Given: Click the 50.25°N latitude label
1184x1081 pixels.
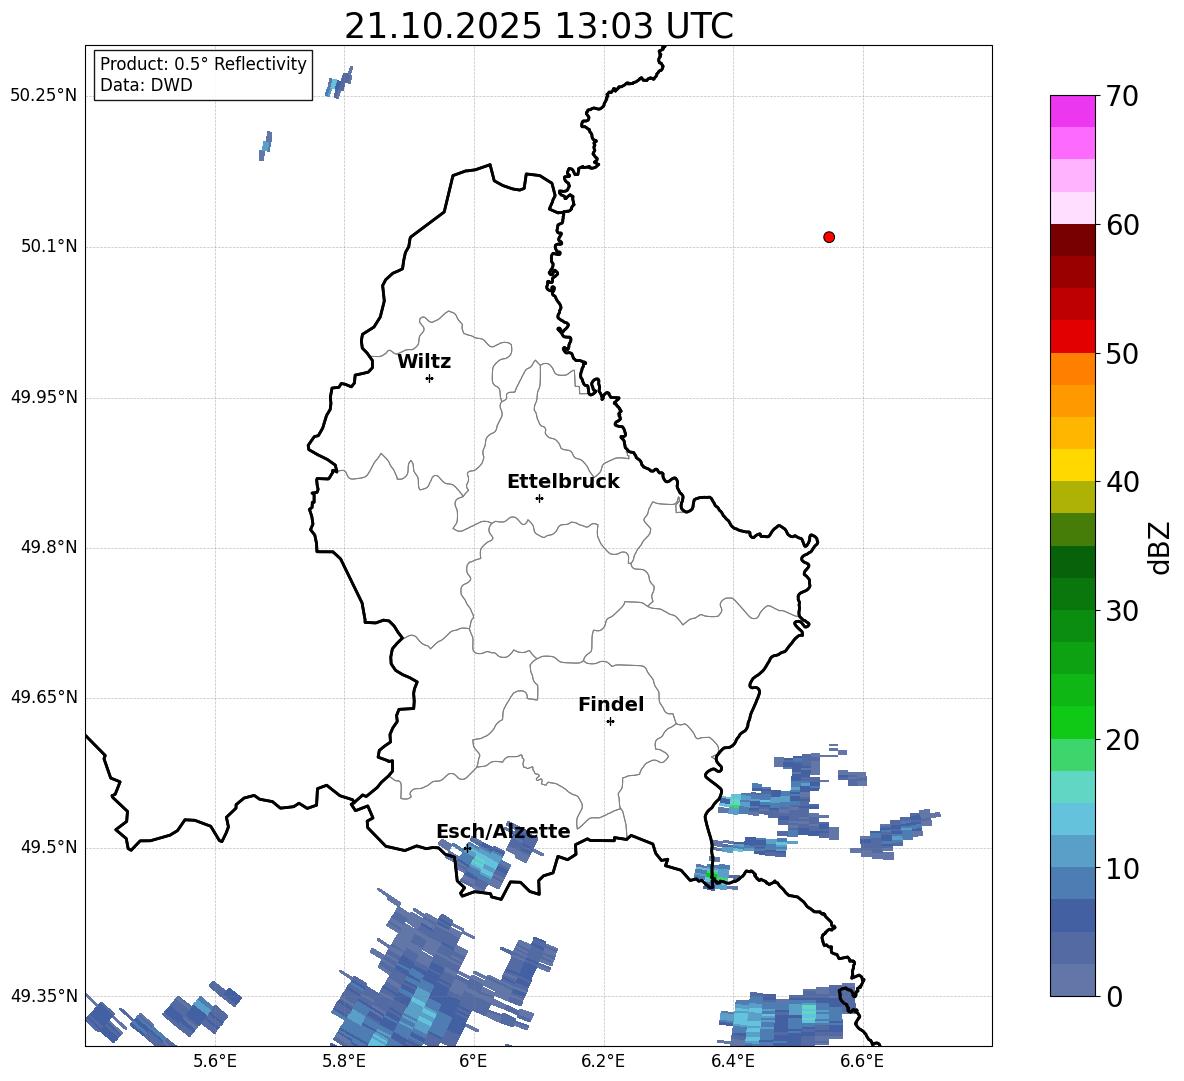Looking at the screenshot, I should coord(44,96).
